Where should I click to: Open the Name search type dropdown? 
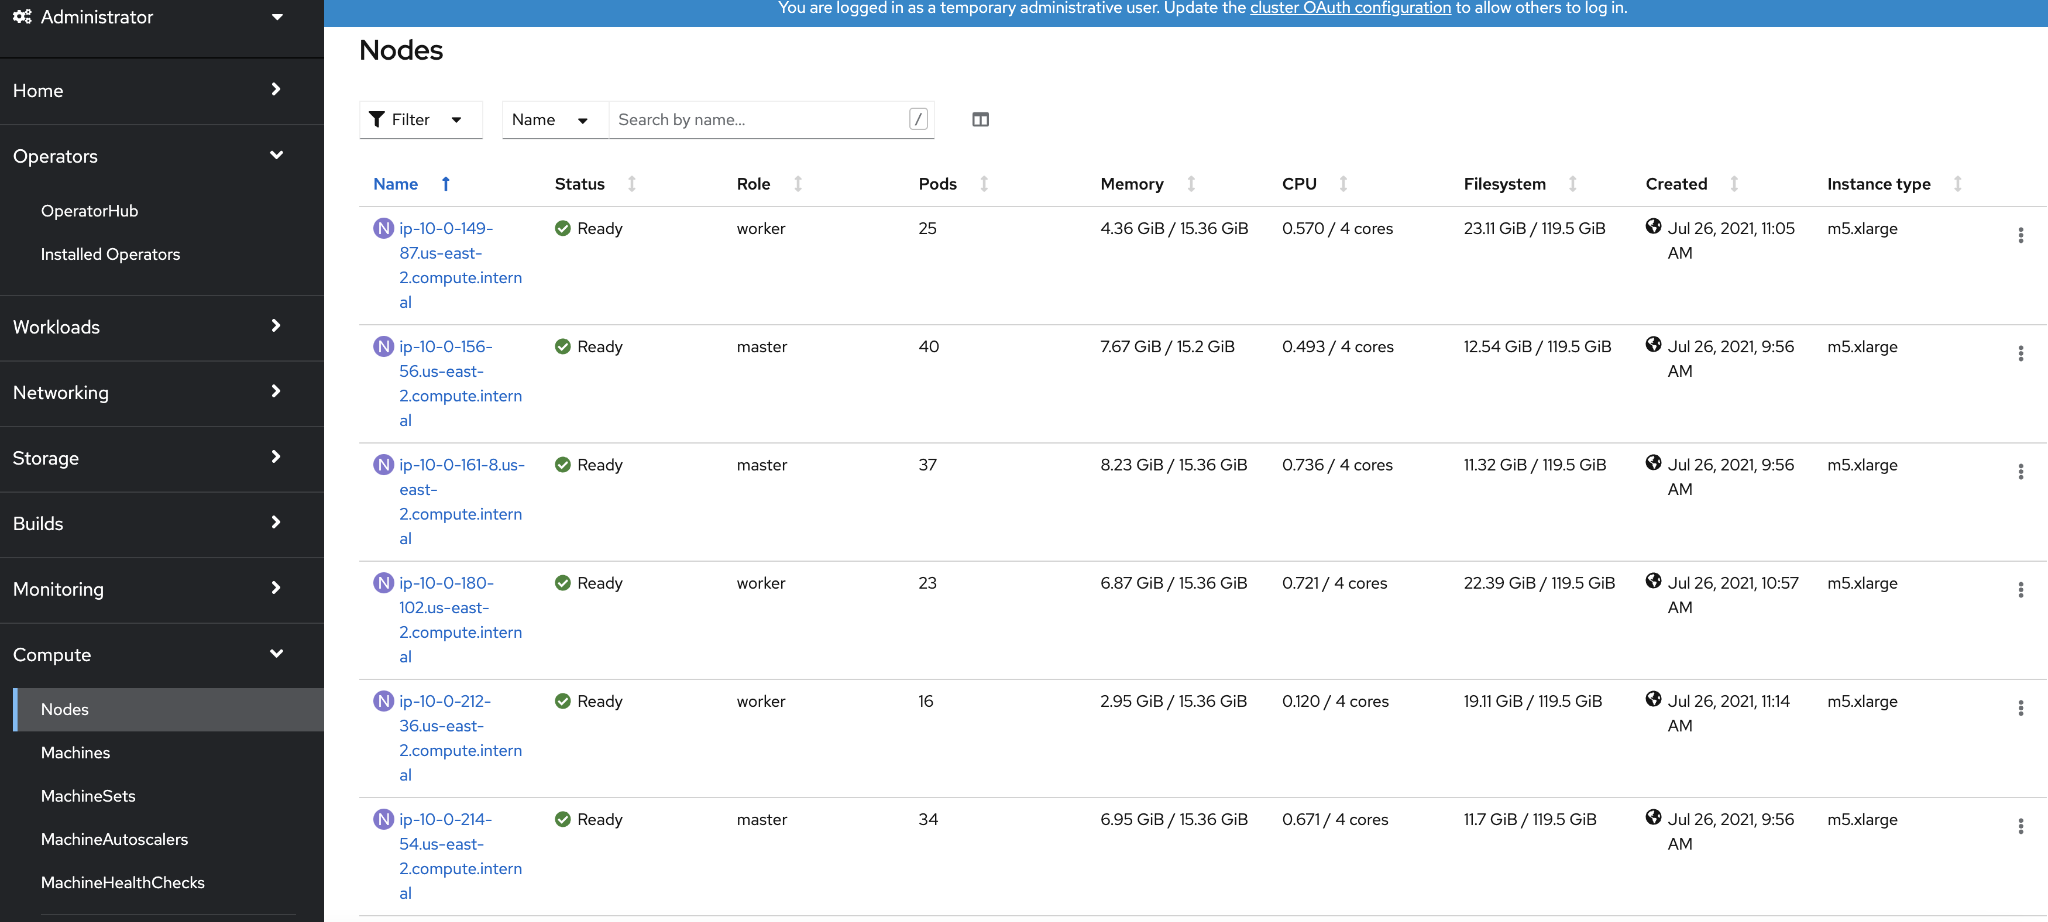[x=552, y=119]
